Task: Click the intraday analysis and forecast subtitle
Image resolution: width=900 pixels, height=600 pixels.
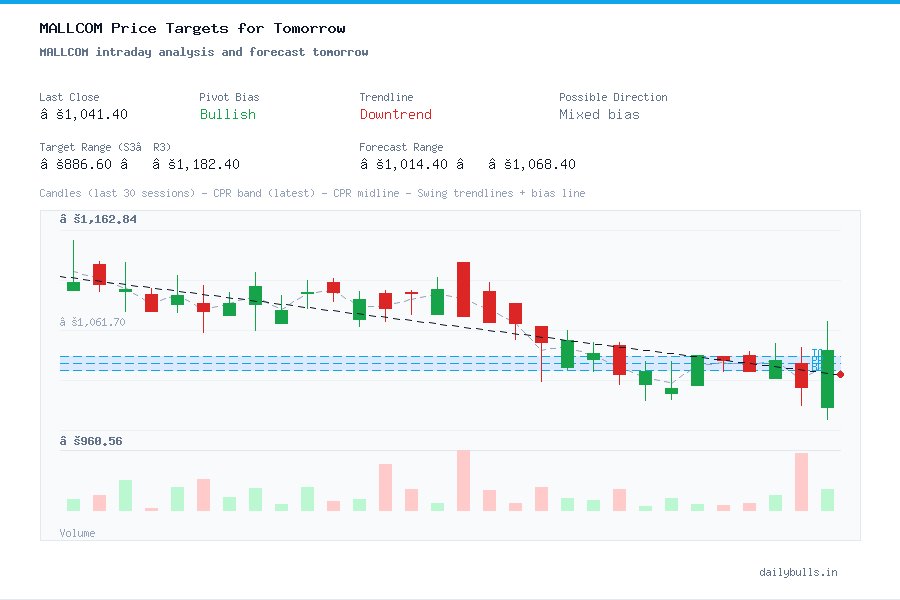Action: [x=204, y=52]
